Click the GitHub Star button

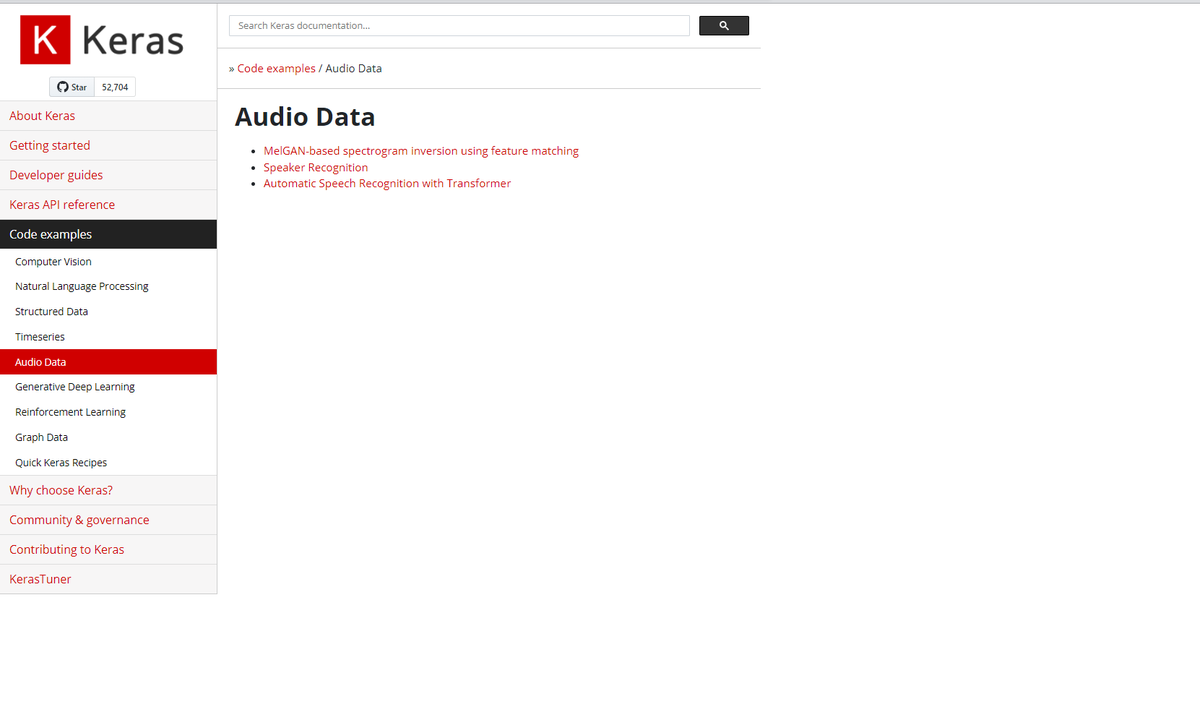pyautogui.click(x=72, y=87)
